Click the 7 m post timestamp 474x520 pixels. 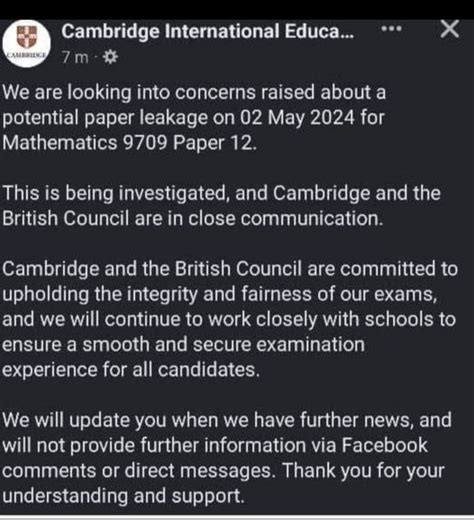pyautogui.click(x=75, y=57)
